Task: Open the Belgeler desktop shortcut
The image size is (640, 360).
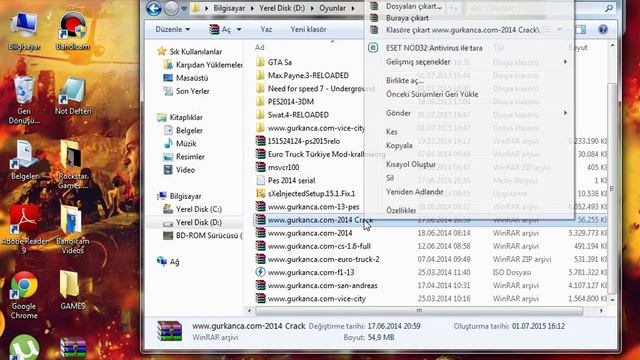Action: (x=24, y=160)
